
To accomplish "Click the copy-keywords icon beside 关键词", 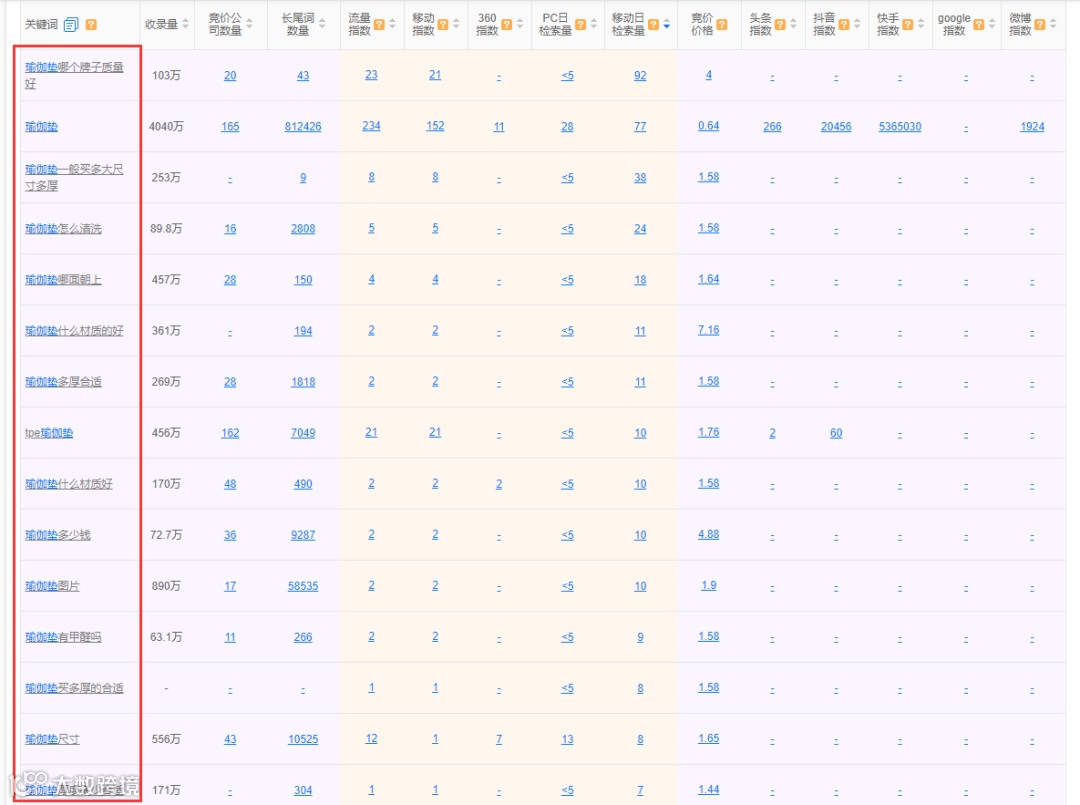I will coord(71,25).
